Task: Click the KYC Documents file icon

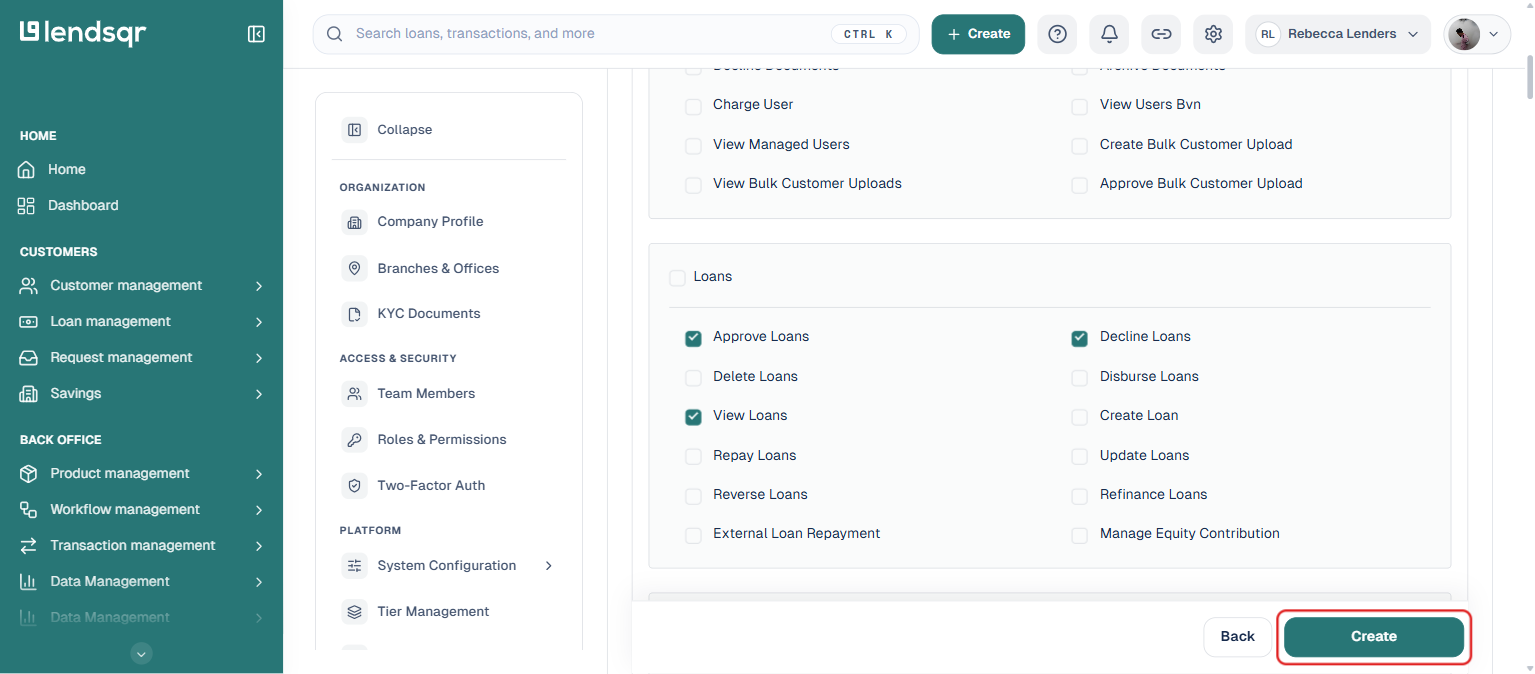Action: [x=354, y=314]
